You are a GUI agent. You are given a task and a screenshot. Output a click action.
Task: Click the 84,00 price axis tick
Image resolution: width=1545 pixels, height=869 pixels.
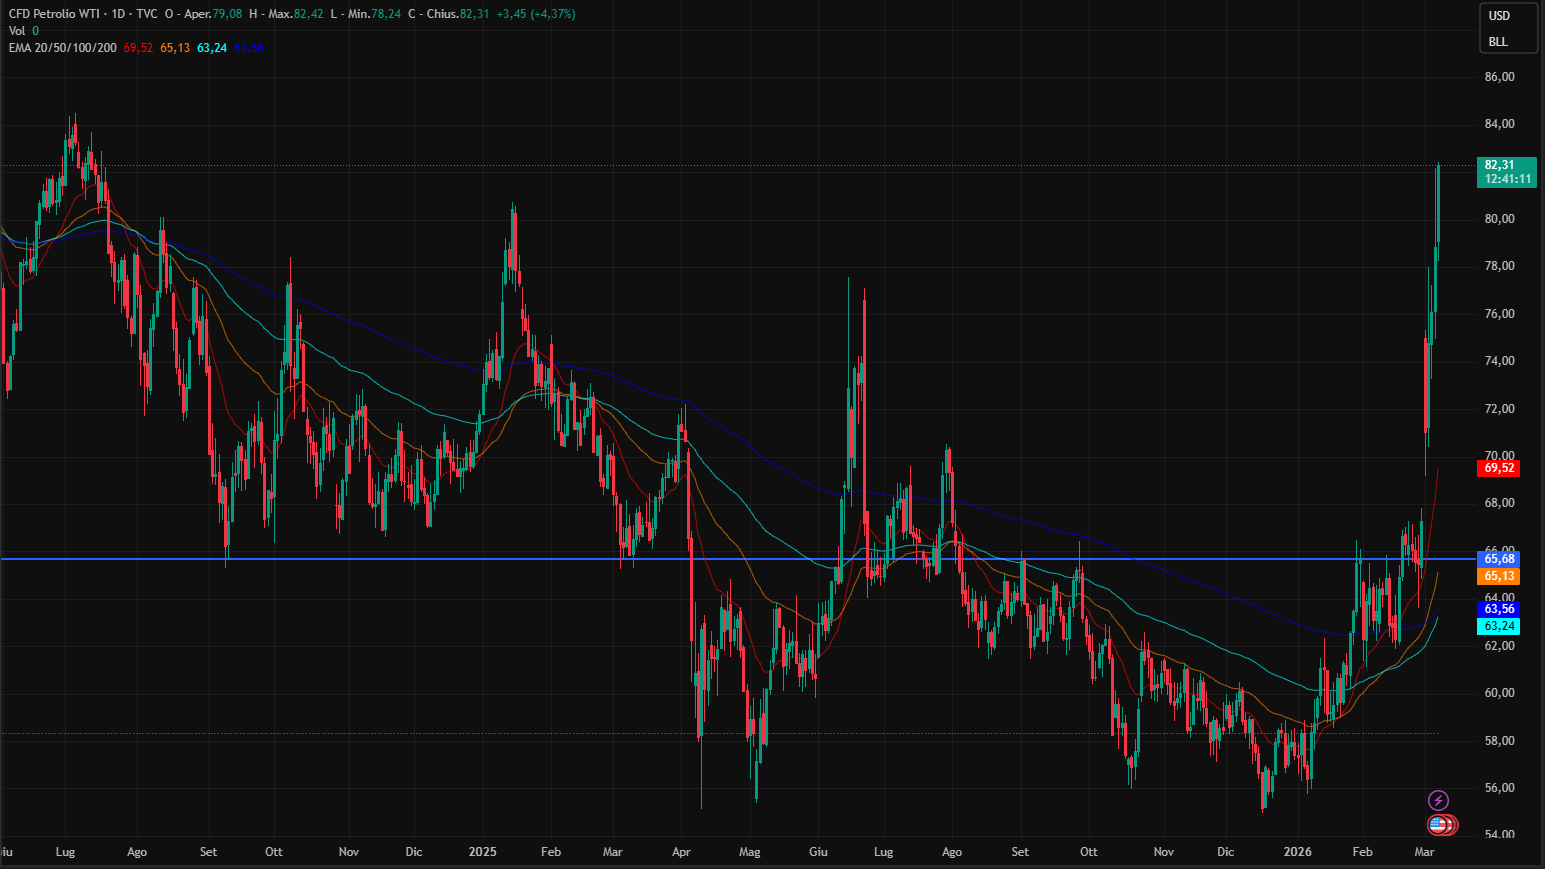1500,124
